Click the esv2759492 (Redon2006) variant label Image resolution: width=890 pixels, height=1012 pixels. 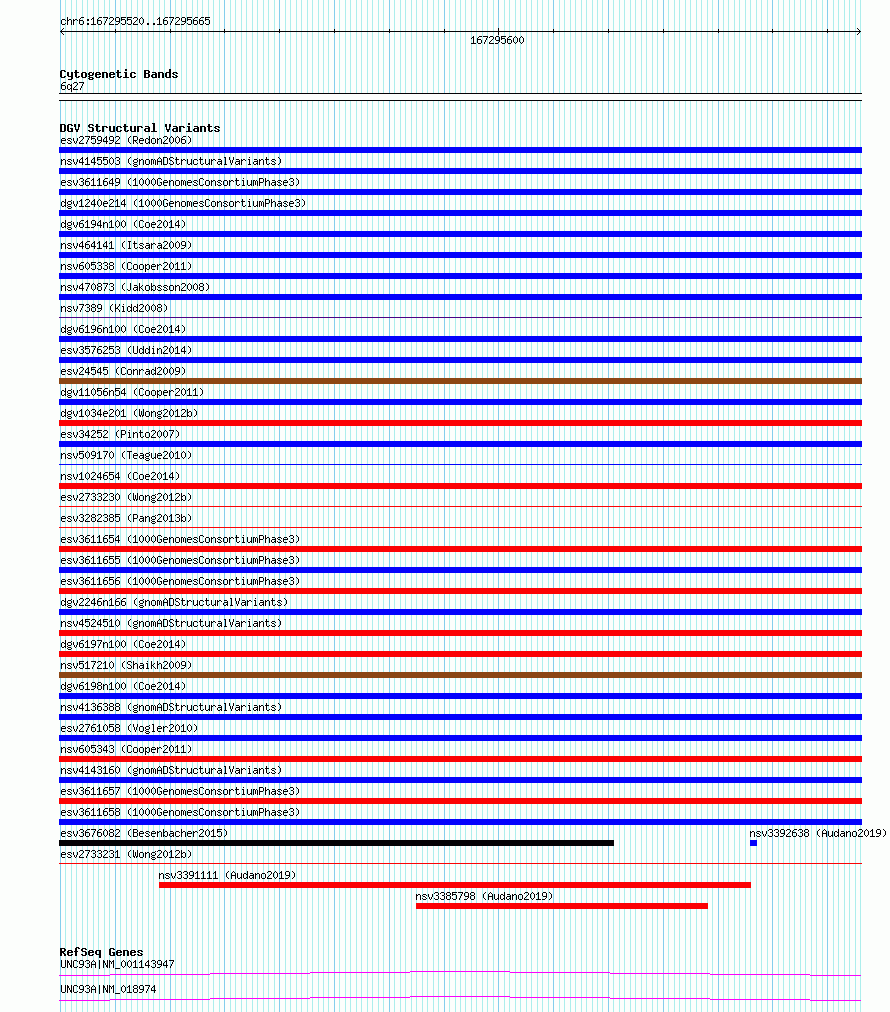[x=126, y=140]
